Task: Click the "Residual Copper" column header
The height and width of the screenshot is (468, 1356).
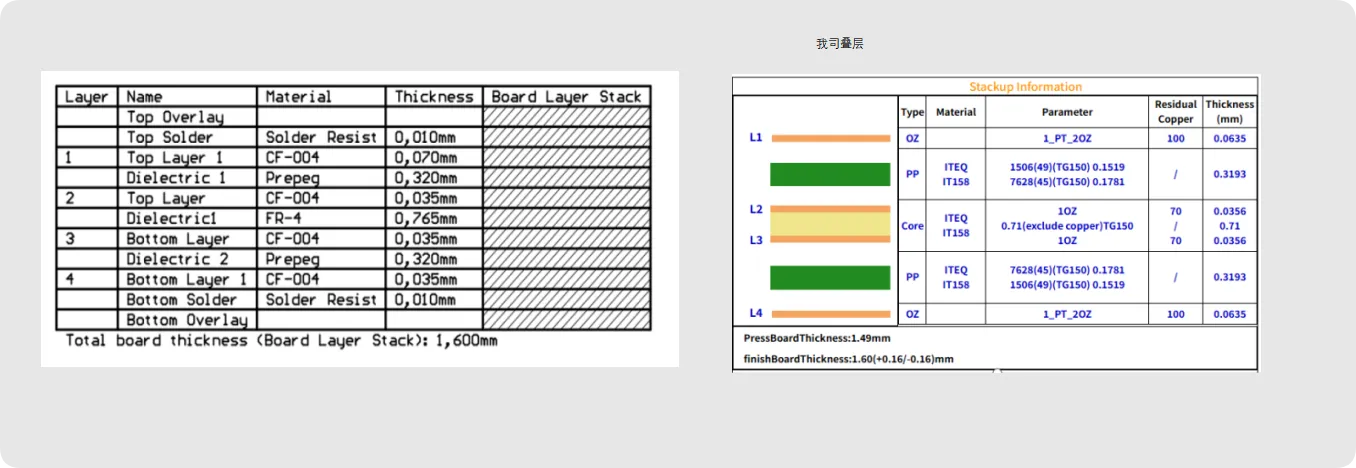Action: pos(1175,111)
